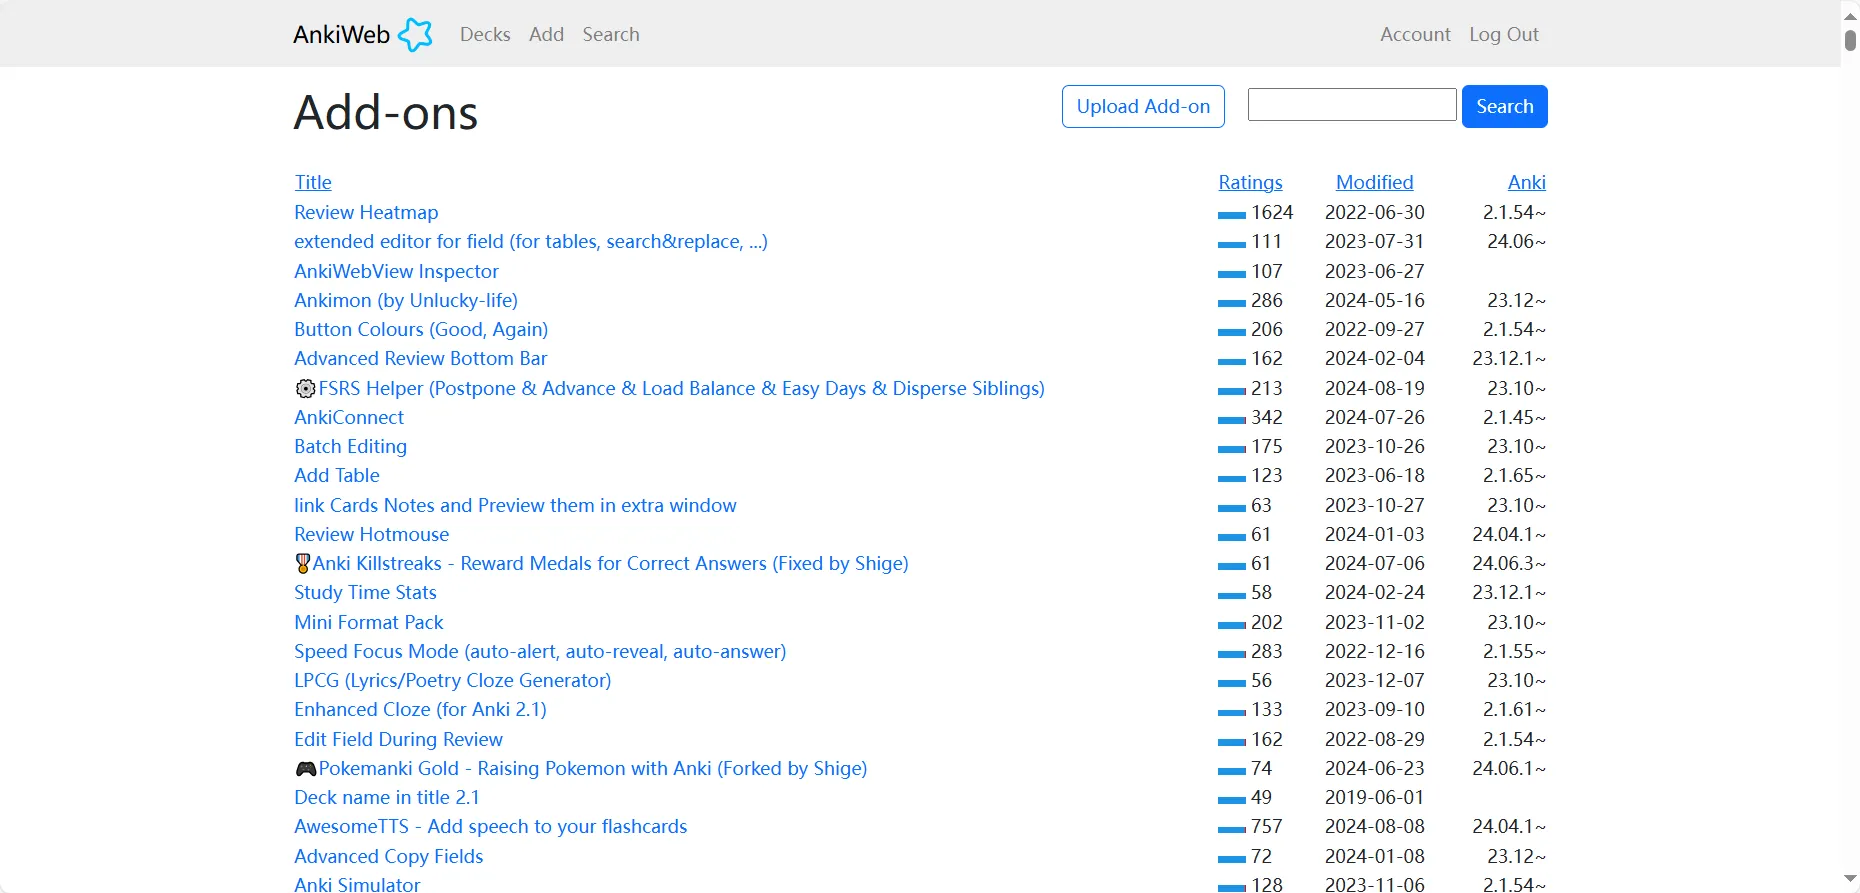Image resolution: width=1860 pixels, height=893 pixels.
Task: Click the gamepad icon beside Pokemanki Gold
Action: pyautogui.click(x=306, y=769)
